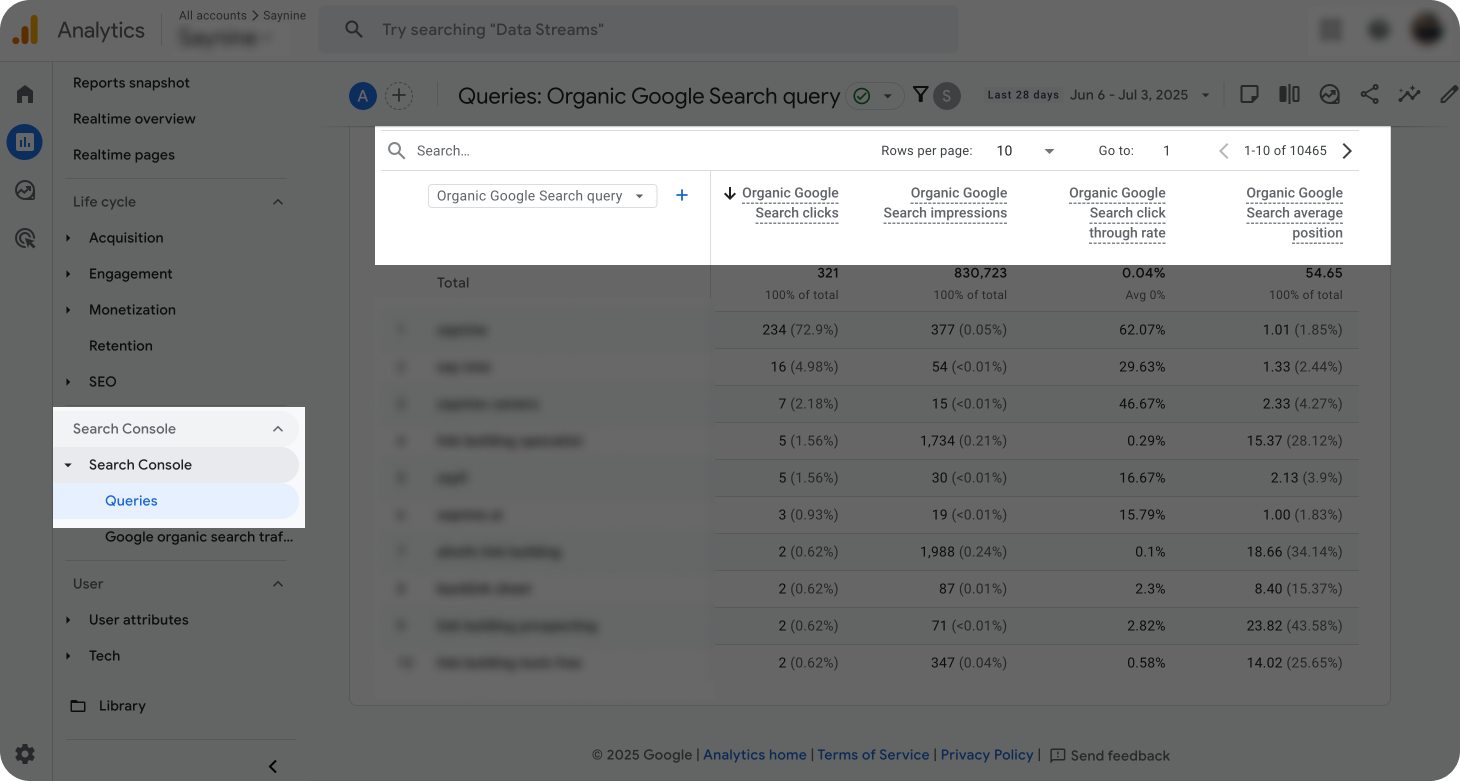Collapse the User section
Viewport: 1460px width, 781px height.
(278, 584)
